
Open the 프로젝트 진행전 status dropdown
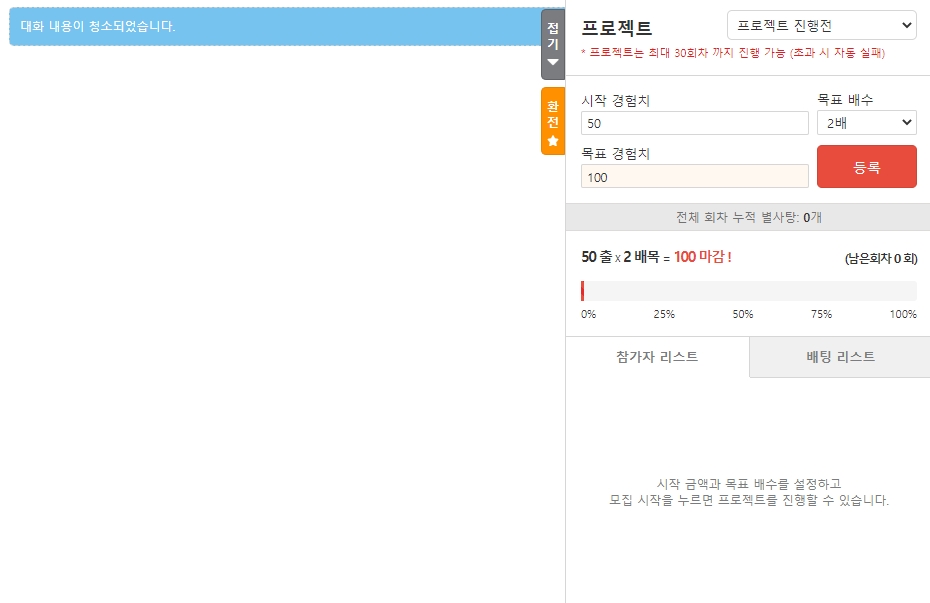[821, 25]
